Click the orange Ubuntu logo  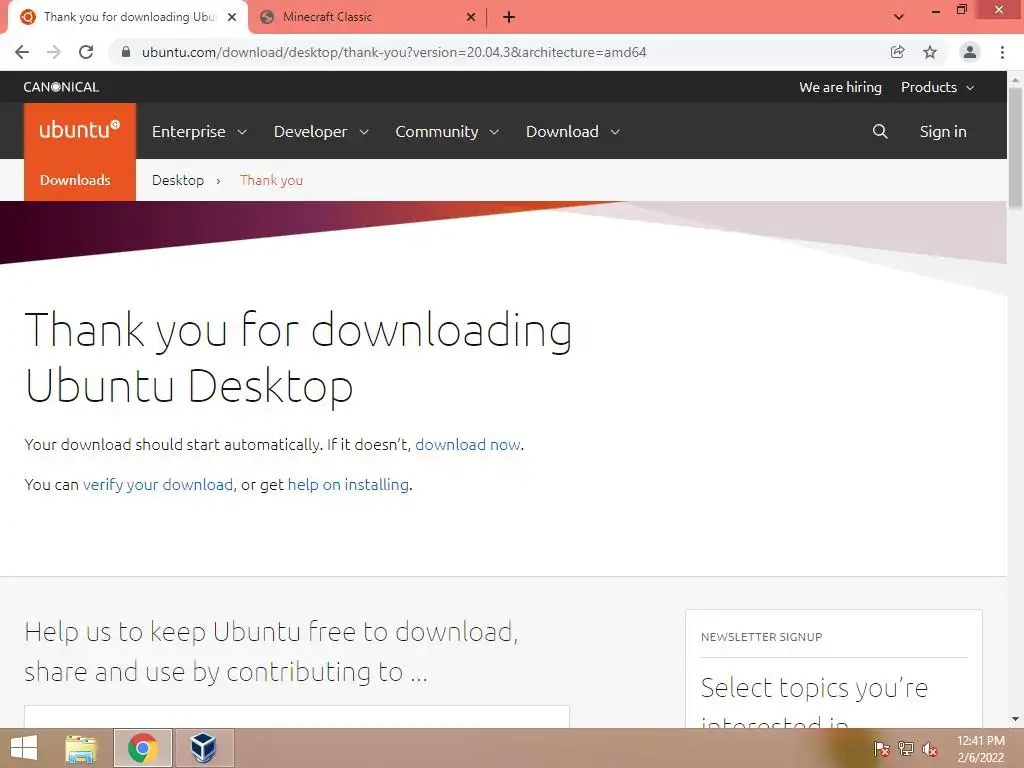pyautogui.click(x=80, y=130)
